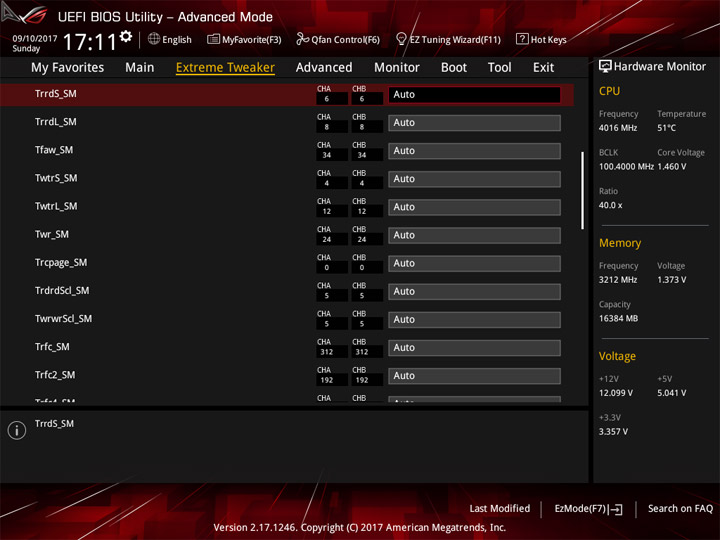
Task: Click the +12V reading 12.099 V
Action: coord(615,393)
